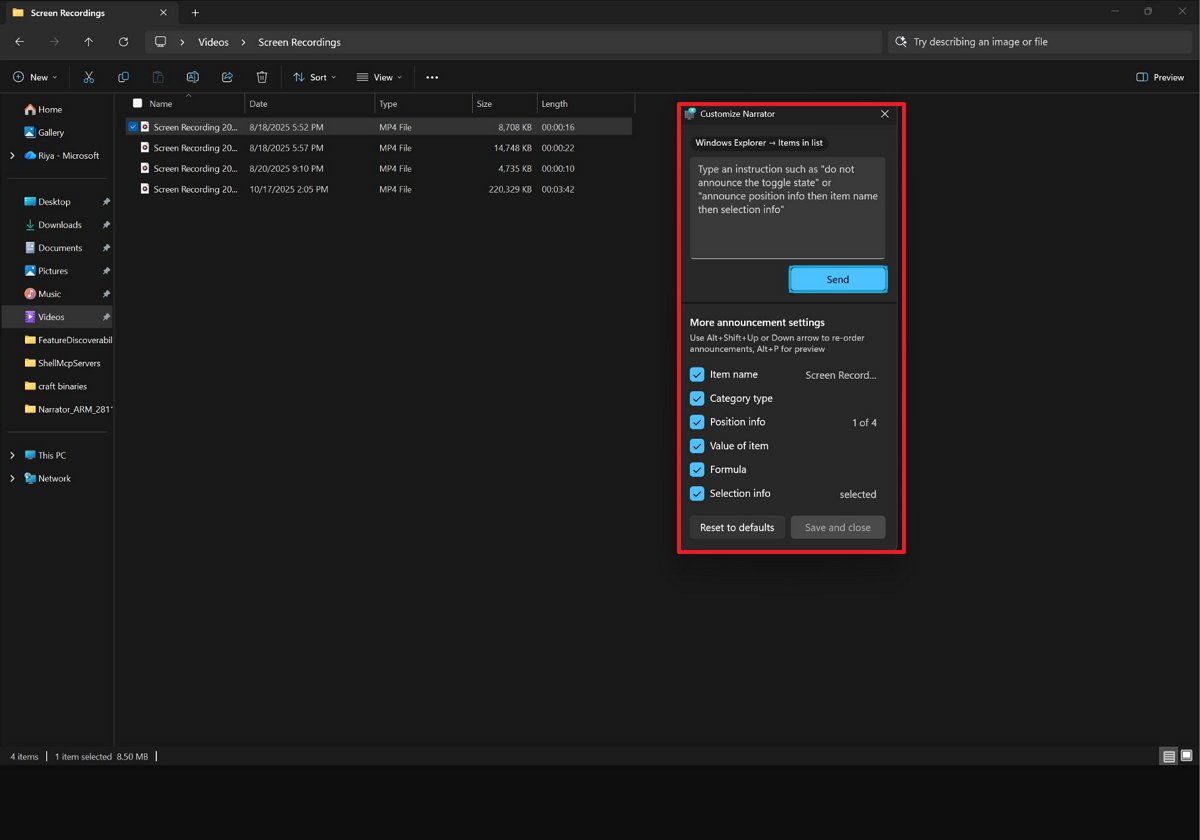
Task: Click Reset to defaults in Customize Narrator
Action: 737,527
